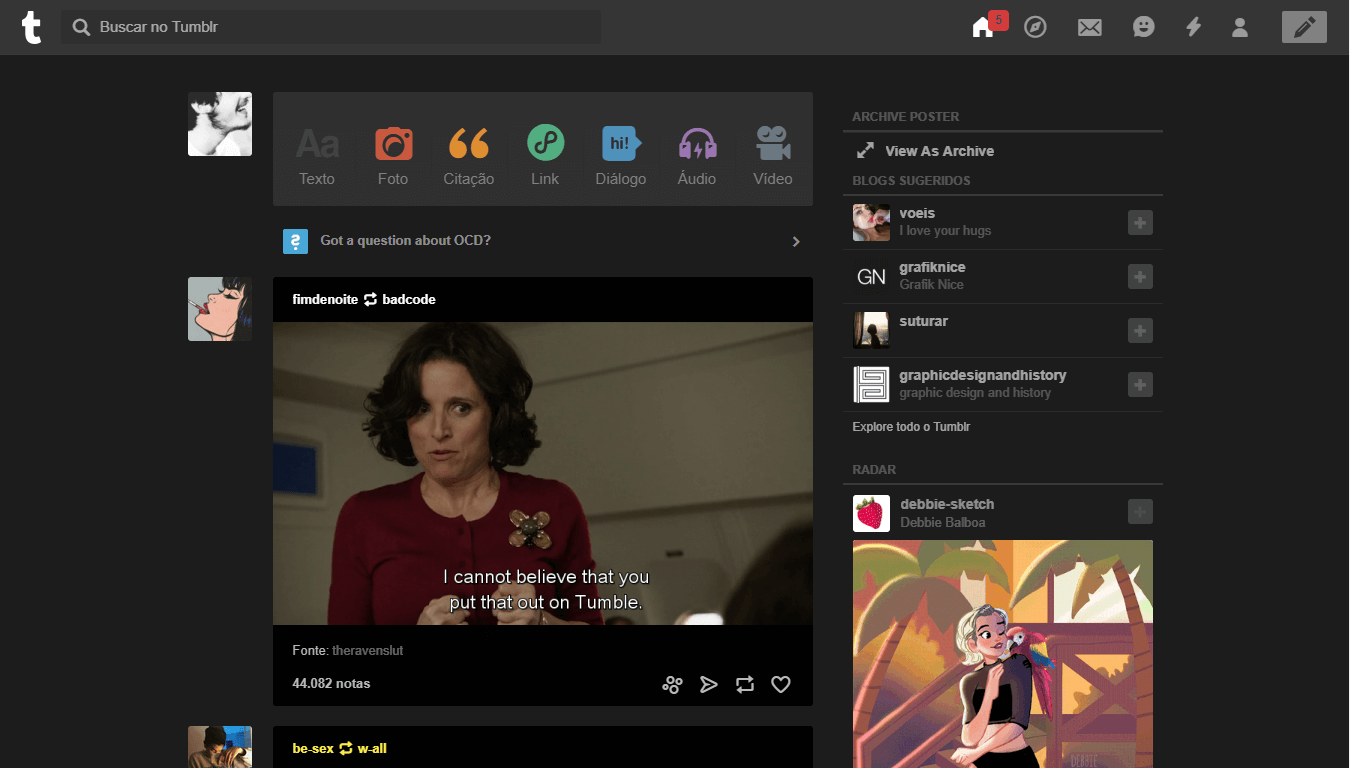Screen dimensions: 1350x768
Task: Open the Inbox envelope icon
Action: click(x=1090, y=28)
